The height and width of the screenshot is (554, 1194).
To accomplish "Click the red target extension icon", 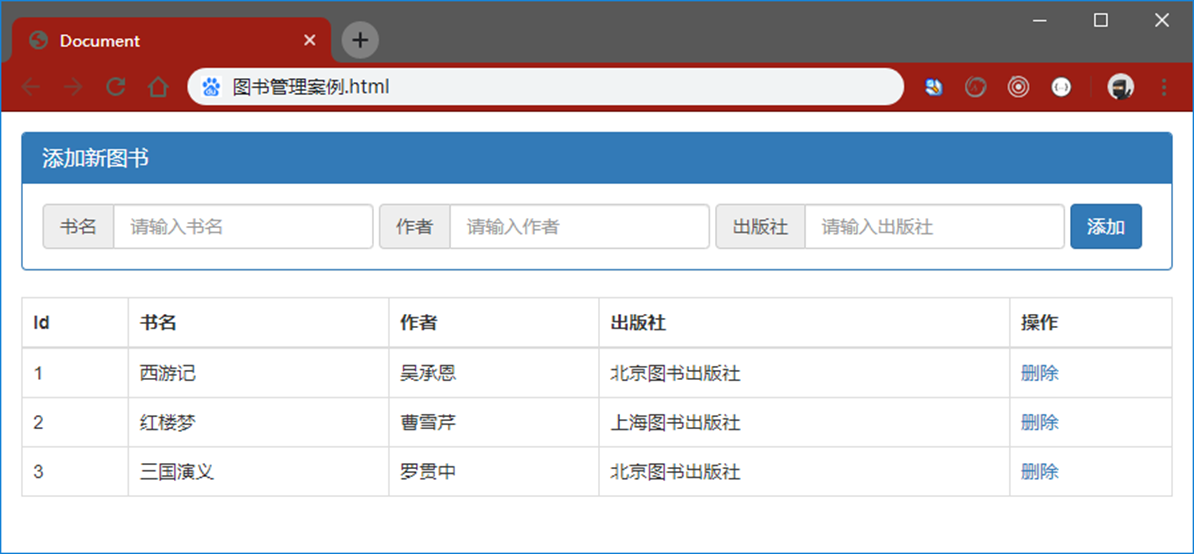I will (1018, 88).
